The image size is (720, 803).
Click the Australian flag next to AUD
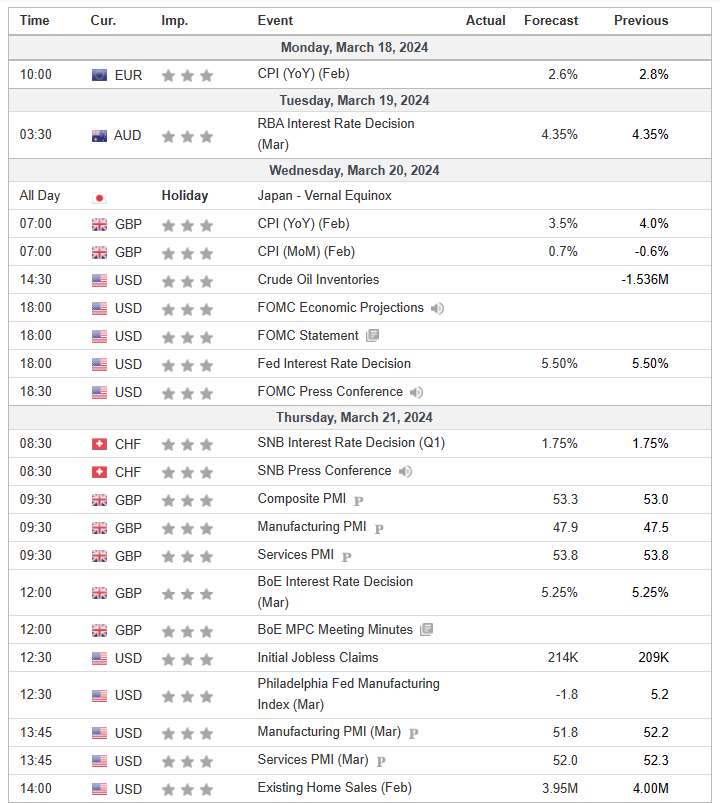coord(99,135)
